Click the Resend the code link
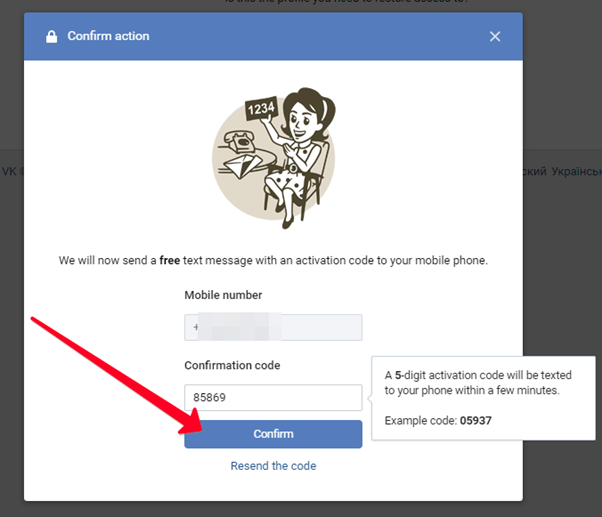 click(x=273, y=466)
